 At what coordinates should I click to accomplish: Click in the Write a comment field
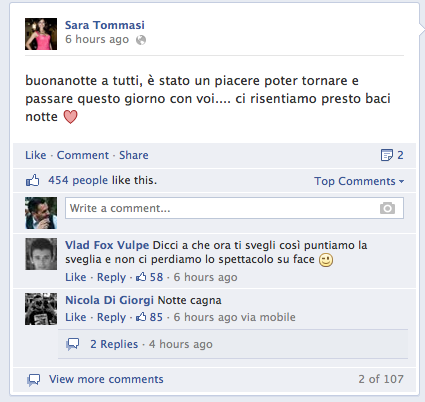(x=234, y=208)
